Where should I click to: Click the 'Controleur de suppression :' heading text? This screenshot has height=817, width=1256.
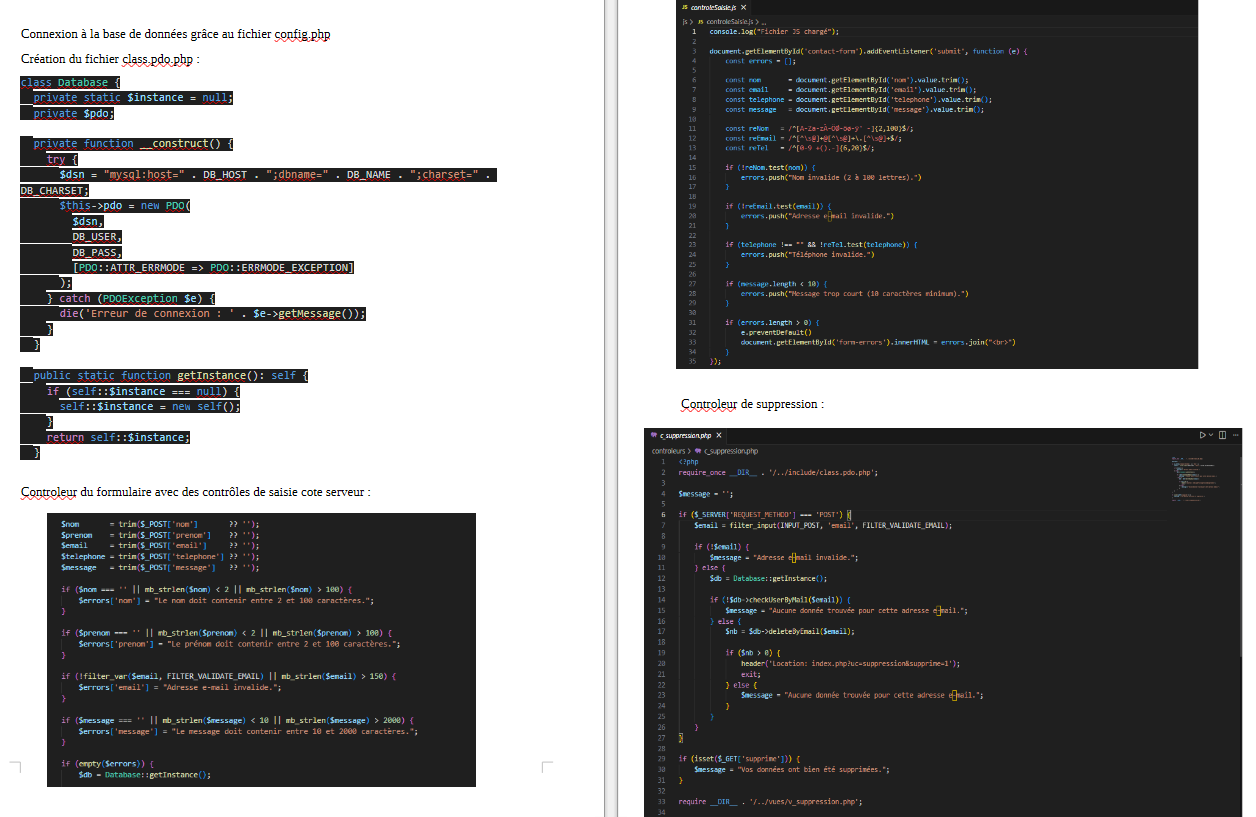(752, 405)
